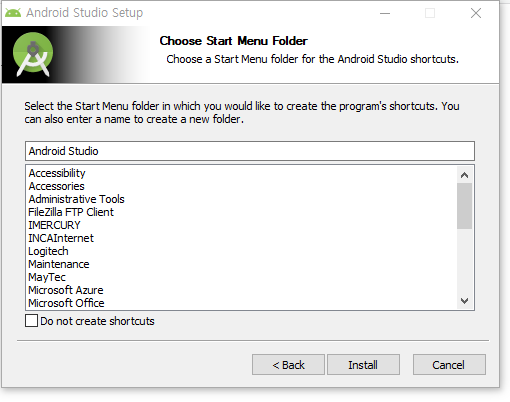
Task: Click the scroll up arrow of folder list
Action: (x=464, y=175)
